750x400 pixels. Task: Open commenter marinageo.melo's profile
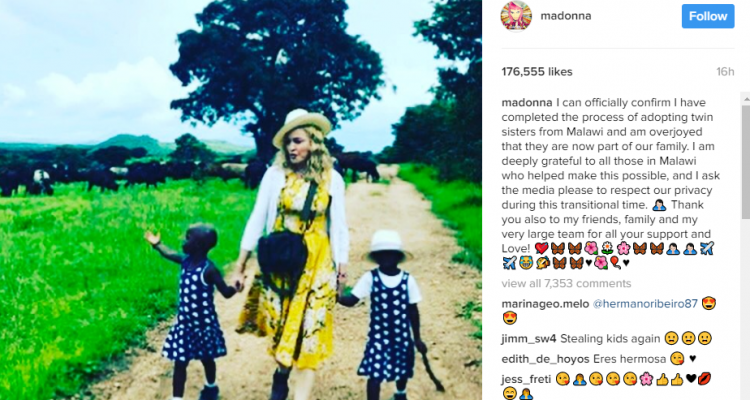point(545,304)
